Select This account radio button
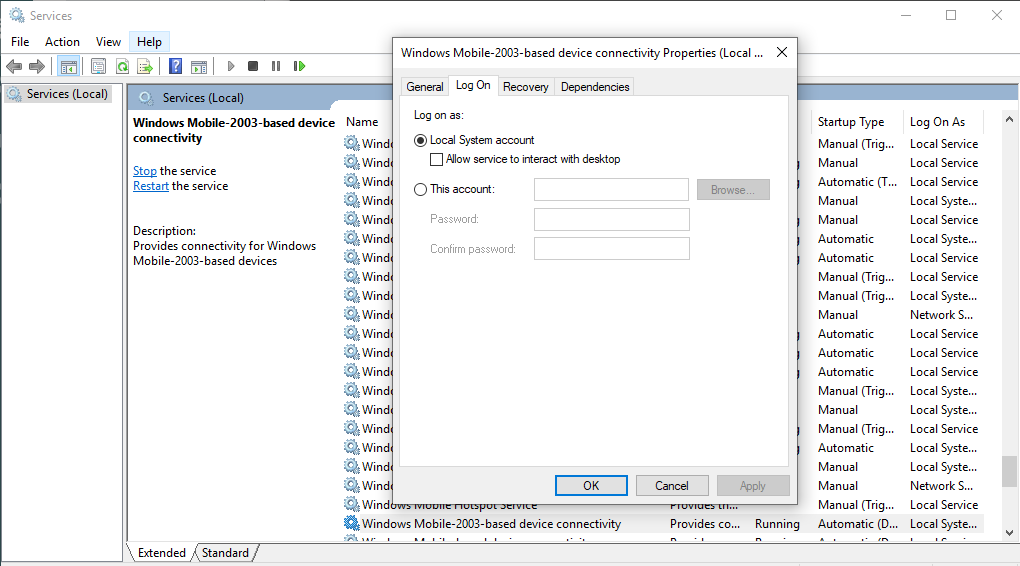1020x566 pixels. point(420,189)
